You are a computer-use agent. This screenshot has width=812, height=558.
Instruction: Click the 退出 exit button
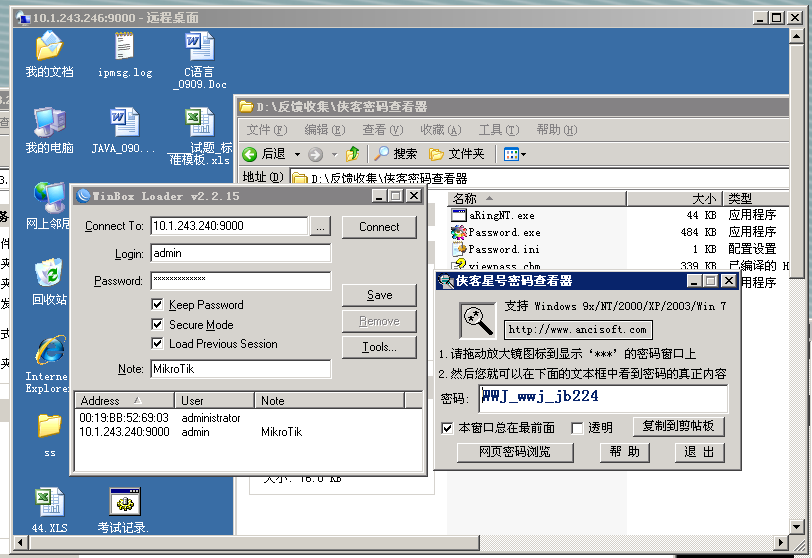coord(700,451)
